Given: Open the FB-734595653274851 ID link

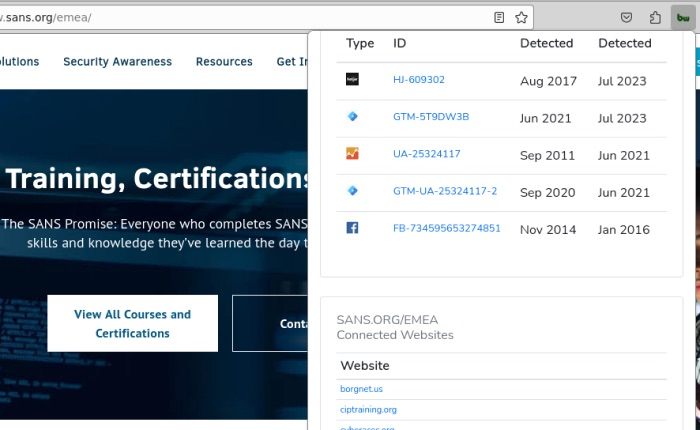Looking at the screenshot, I should [446, 228].
